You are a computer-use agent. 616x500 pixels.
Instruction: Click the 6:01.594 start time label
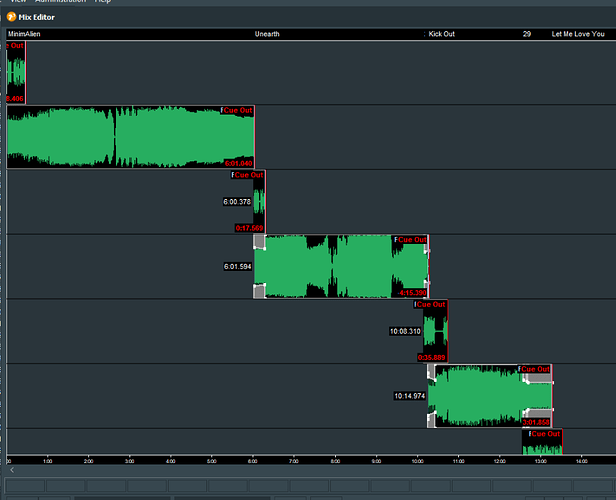click(237, 267)
